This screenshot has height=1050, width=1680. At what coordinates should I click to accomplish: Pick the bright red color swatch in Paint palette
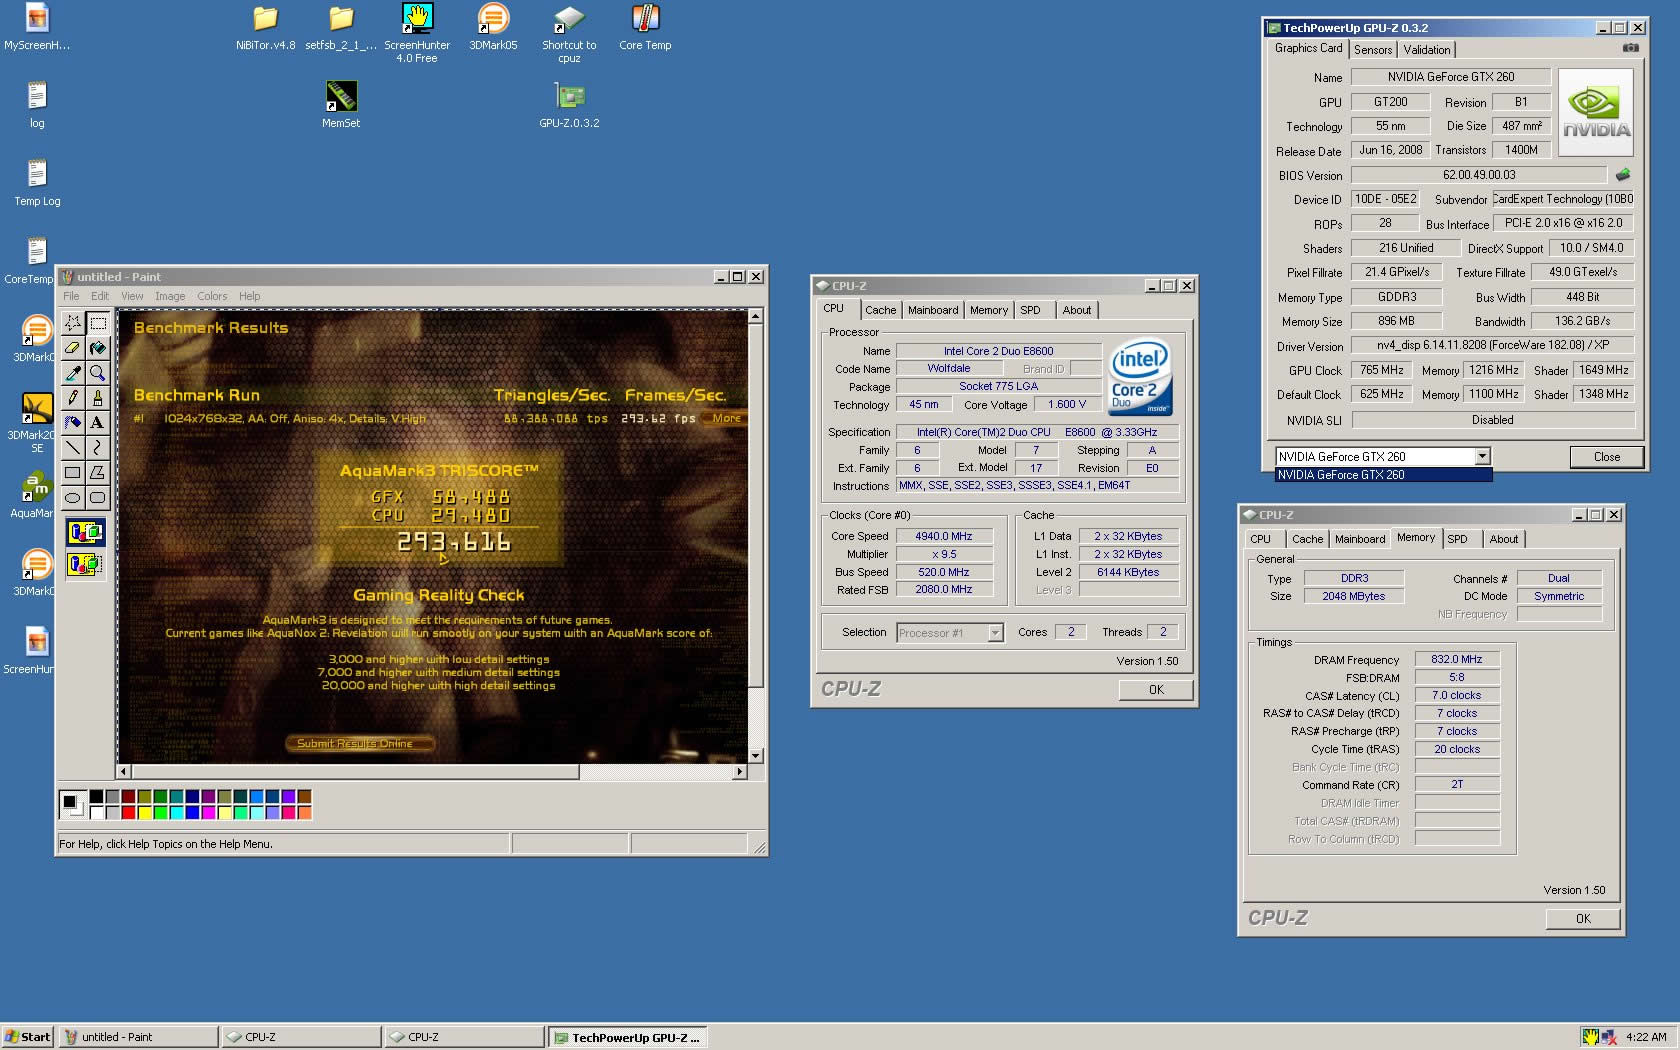click(x=128, y=813)
